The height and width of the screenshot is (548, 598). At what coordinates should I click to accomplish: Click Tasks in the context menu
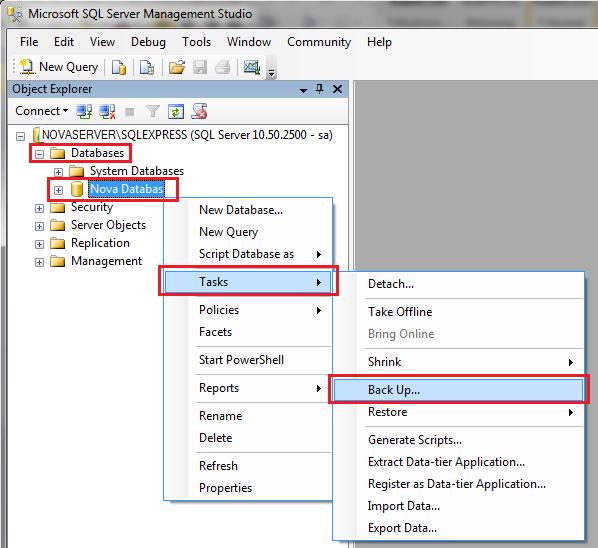(x=248, y=282)
